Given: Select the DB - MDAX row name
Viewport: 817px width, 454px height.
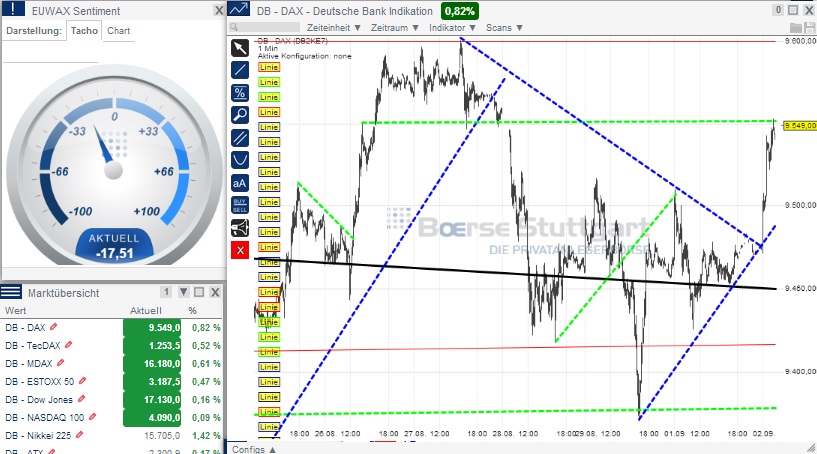Looking at the screenshot, I should (29, 363).
